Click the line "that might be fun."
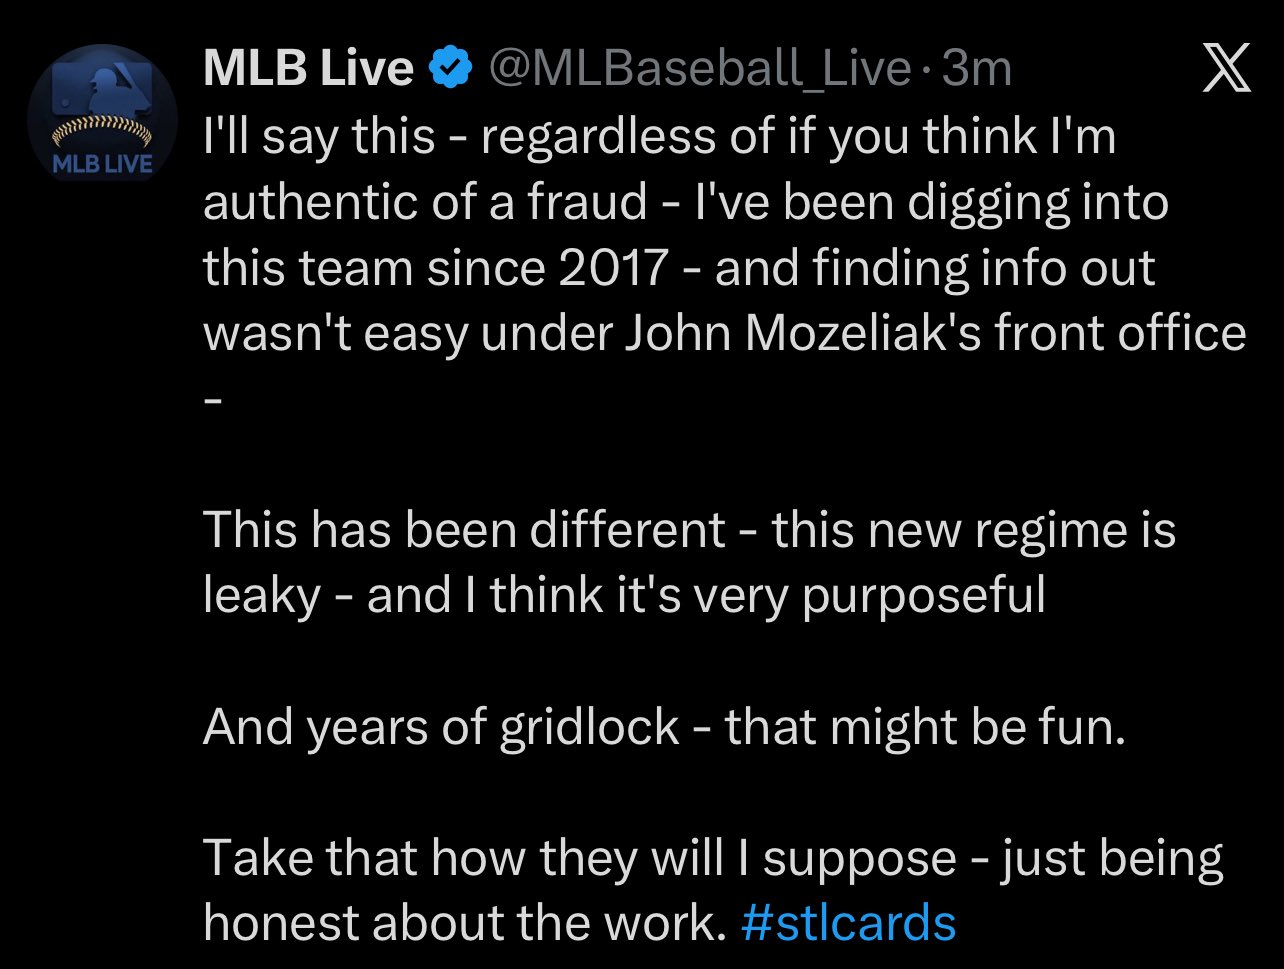The width and height of the screenshot is (1284, 969). coord(926,727)
